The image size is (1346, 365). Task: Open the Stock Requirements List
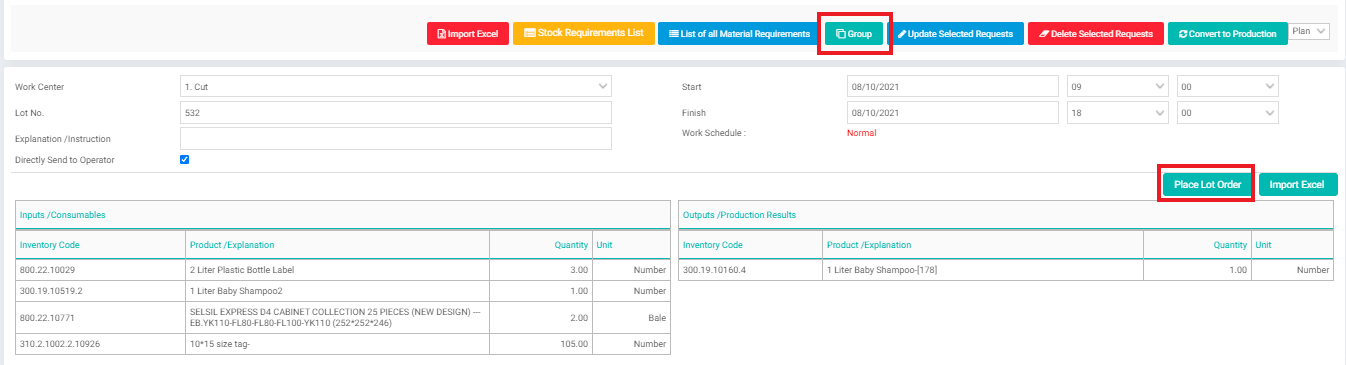(584, 33)
